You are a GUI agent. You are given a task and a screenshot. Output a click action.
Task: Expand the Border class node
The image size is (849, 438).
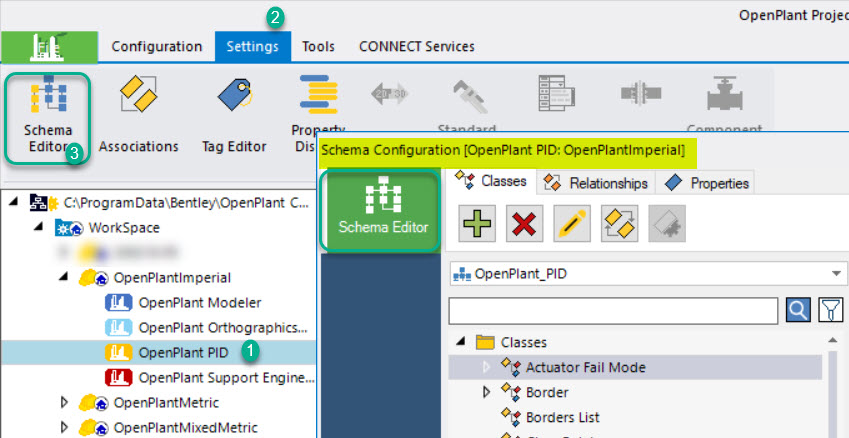point(486,392)
